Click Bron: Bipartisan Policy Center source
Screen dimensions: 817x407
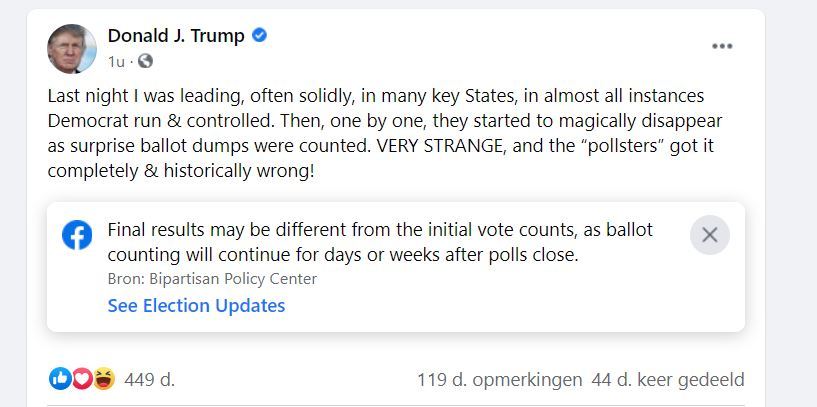[212, 279]
